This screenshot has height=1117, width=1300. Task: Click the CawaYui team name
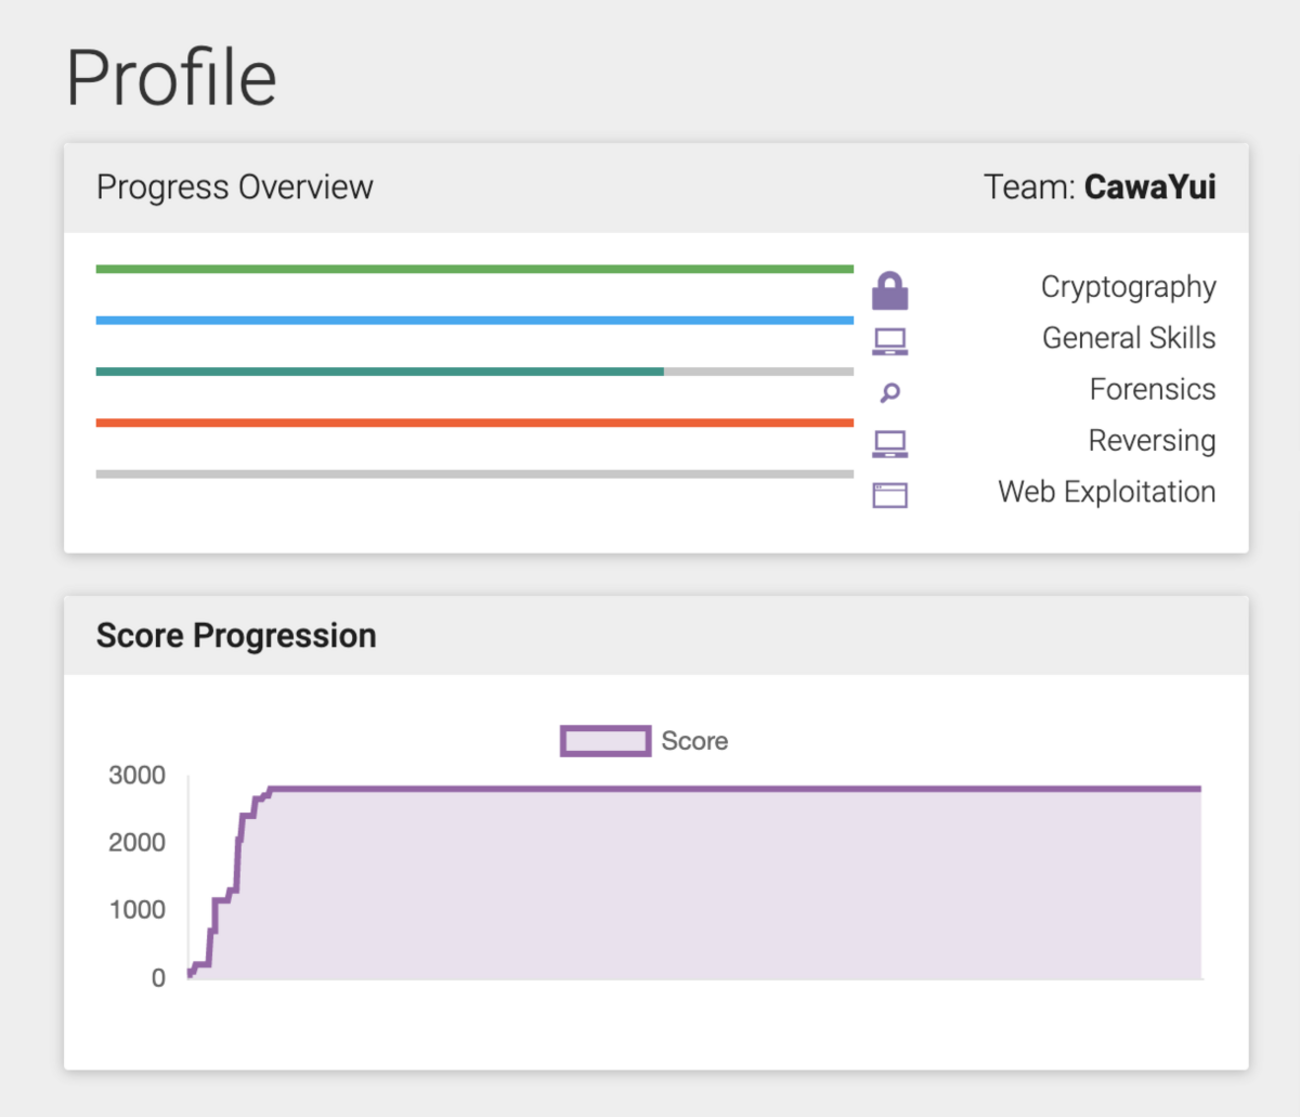pyautogui.click(x=1149, y=187)
